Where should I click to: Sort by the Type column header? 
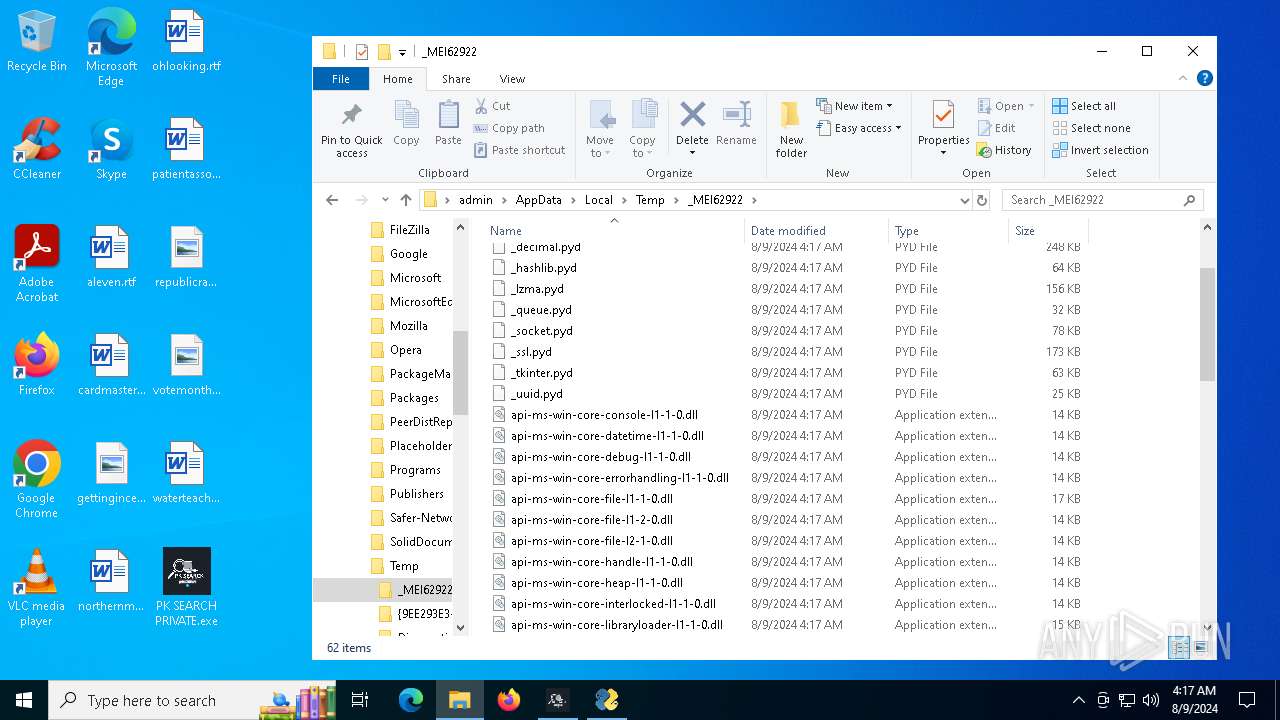pos(948,230)
